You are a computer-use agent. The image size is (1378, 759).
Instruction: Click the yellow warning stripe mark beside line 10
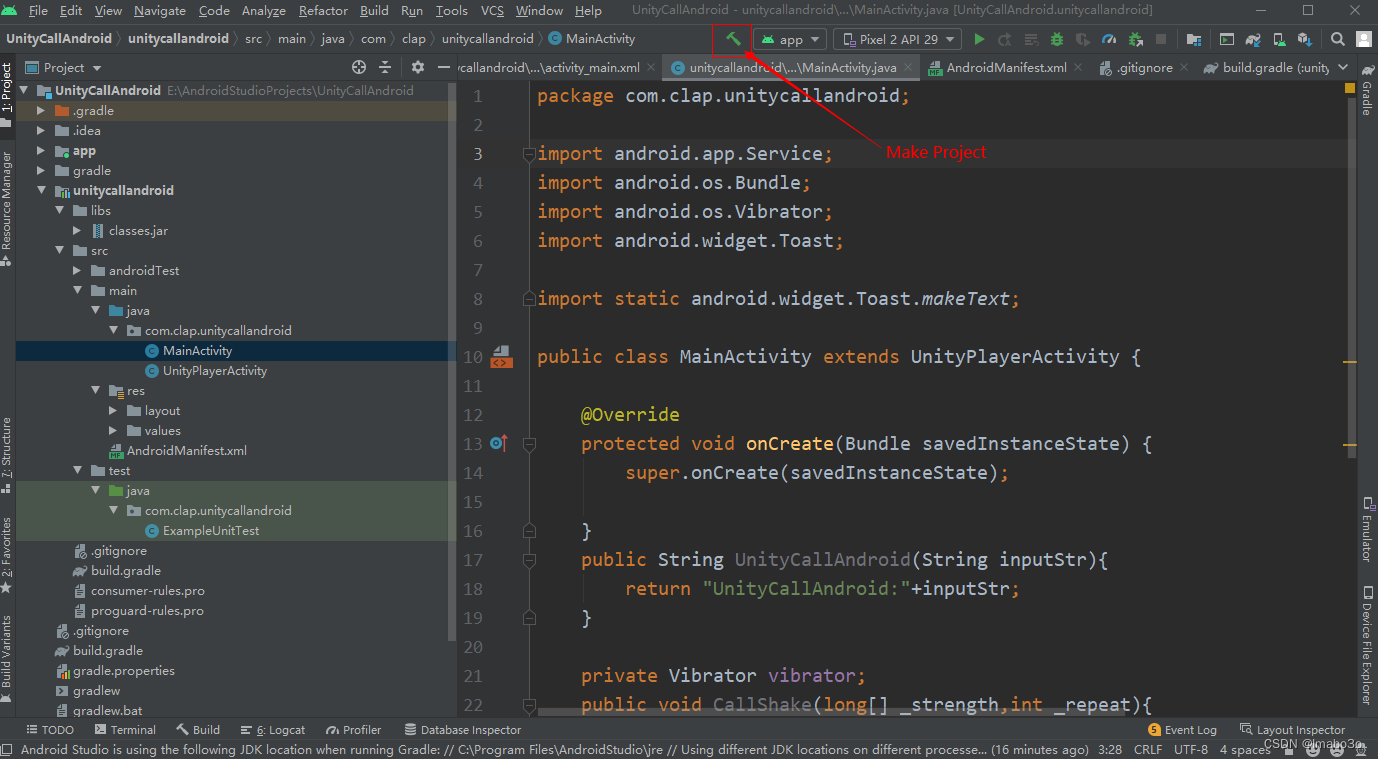(1350, 361)
